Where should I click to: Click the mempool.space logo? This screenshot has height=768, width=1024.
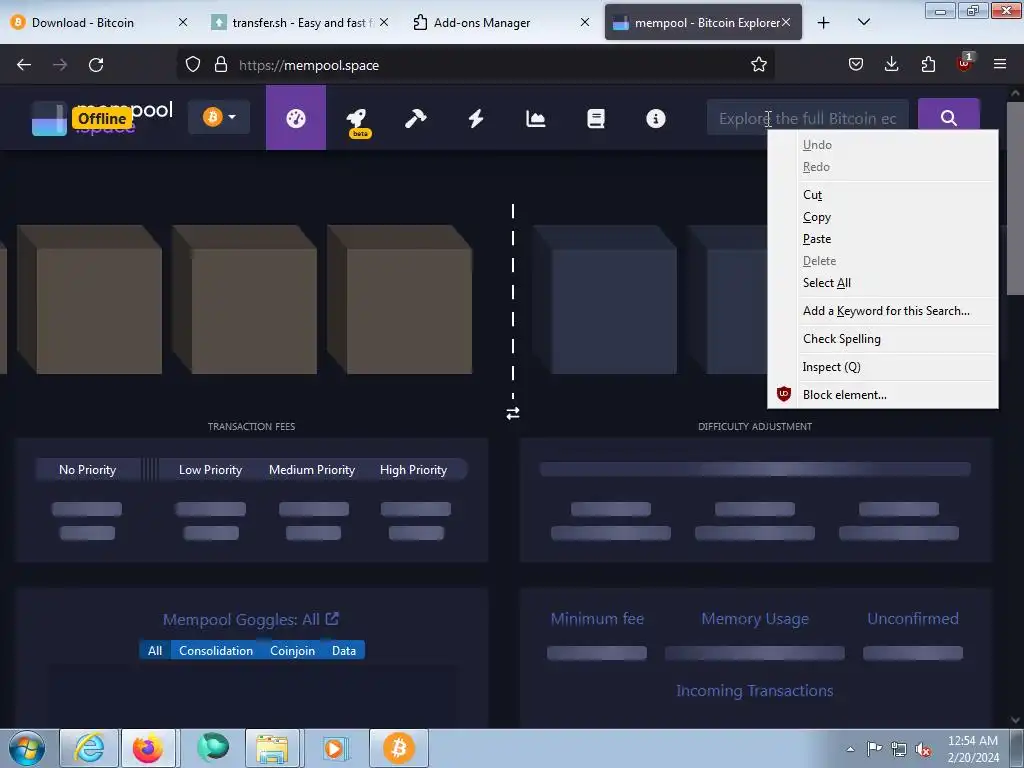[x=103, y=118]
